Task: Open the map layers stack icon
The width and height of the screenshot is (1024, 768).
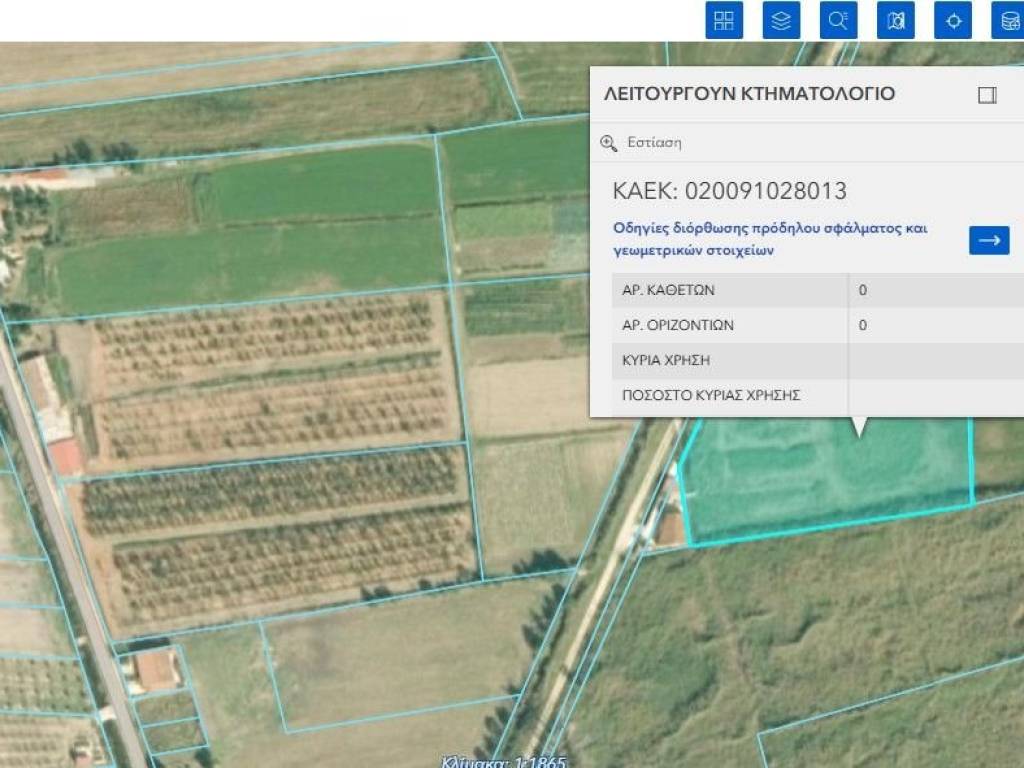Action: point(781,20)
